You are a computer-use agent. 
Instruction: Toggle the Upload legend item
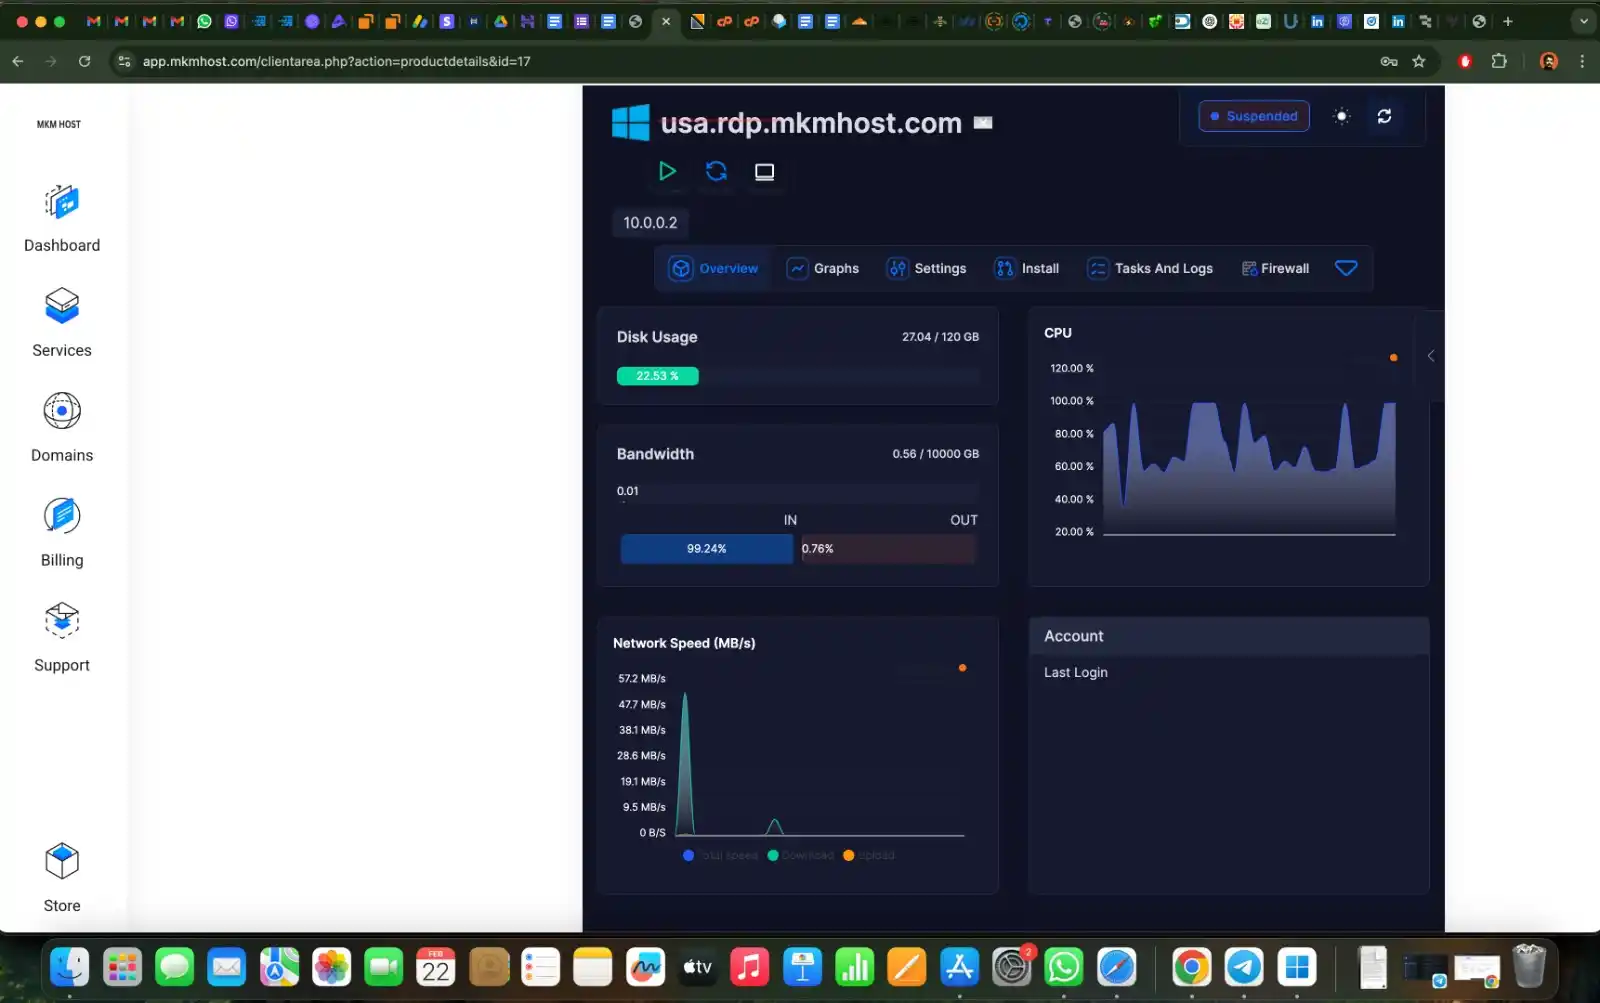(x=869, y=855)
